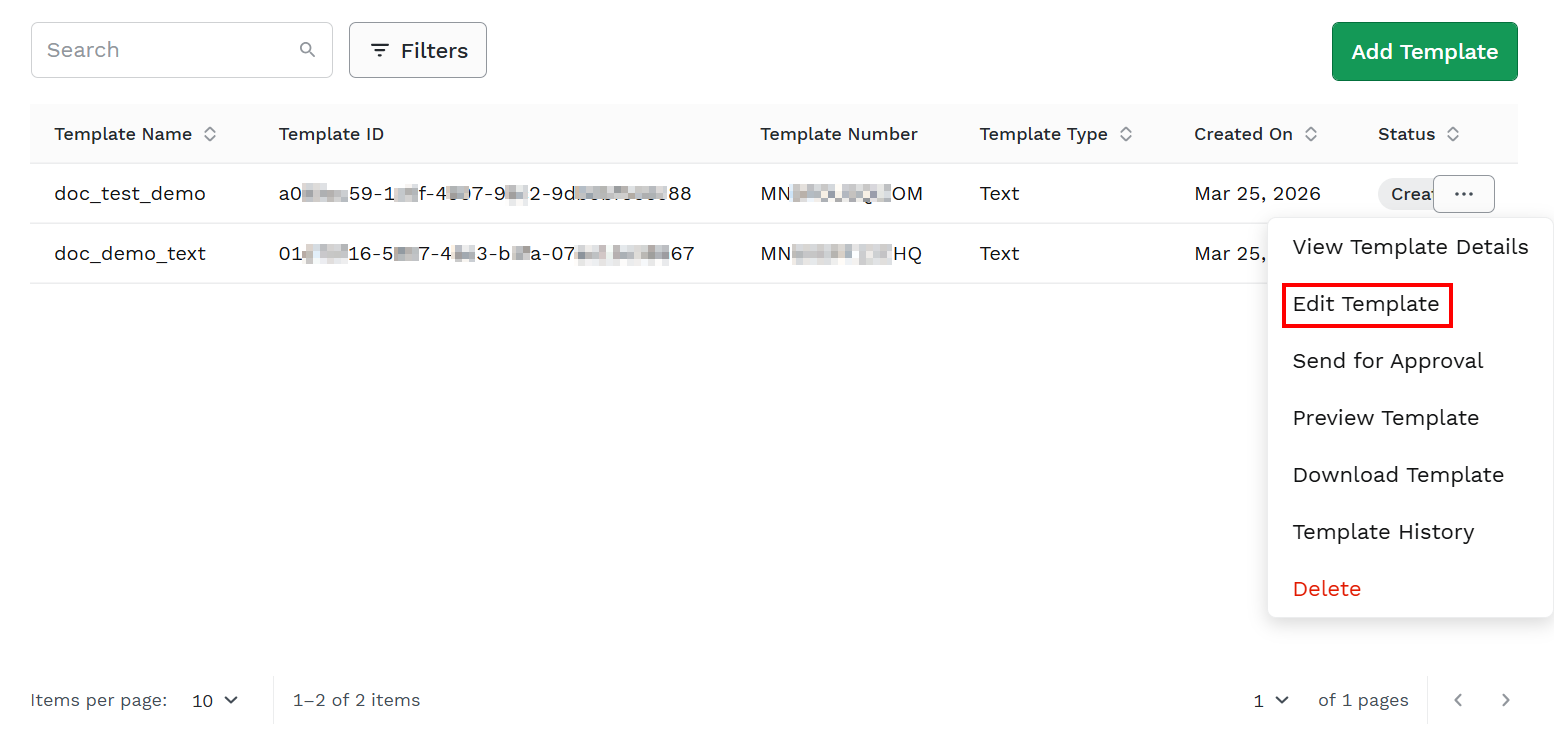The image size is (1554, 735).
Task: Go to the previous page arrow
Action: 1458,700
